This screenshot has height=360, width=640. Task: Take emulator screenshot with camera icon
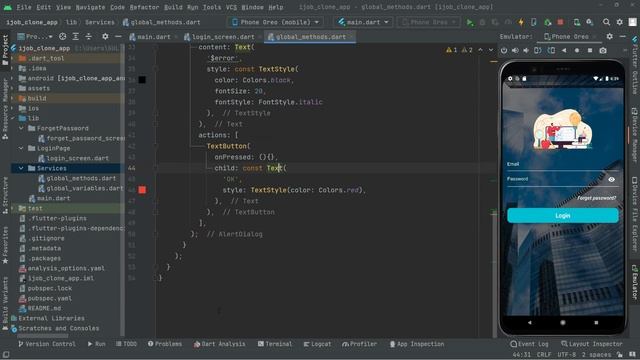[603, 51]
